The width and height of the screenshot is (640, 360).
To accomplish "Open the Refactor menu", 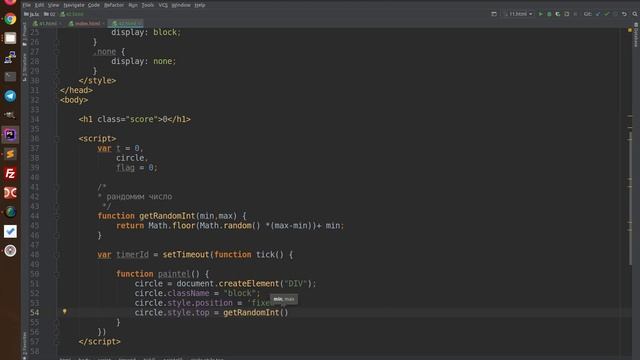I will coord(114,5).
